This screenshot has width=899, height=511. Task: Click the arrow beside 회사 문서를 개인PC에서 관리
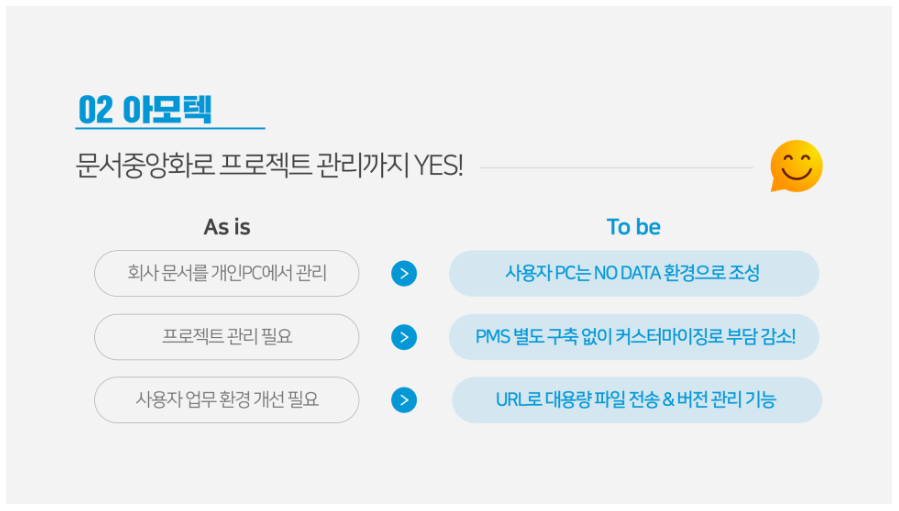coord(404,273)
